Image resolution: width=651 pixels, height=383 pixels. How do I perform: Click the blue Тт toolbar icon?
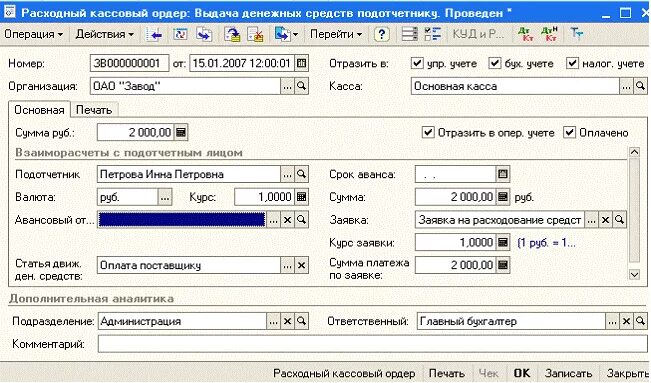(x=576, y=34)
